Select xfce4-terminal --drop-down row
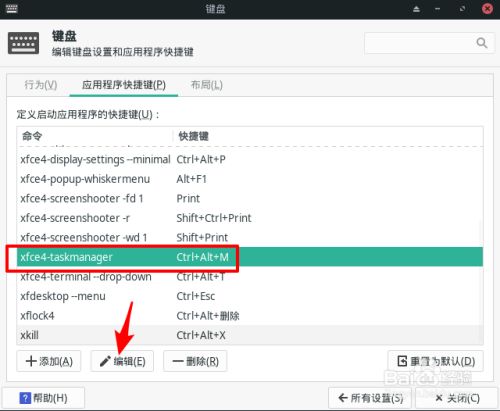 (250, 277)
